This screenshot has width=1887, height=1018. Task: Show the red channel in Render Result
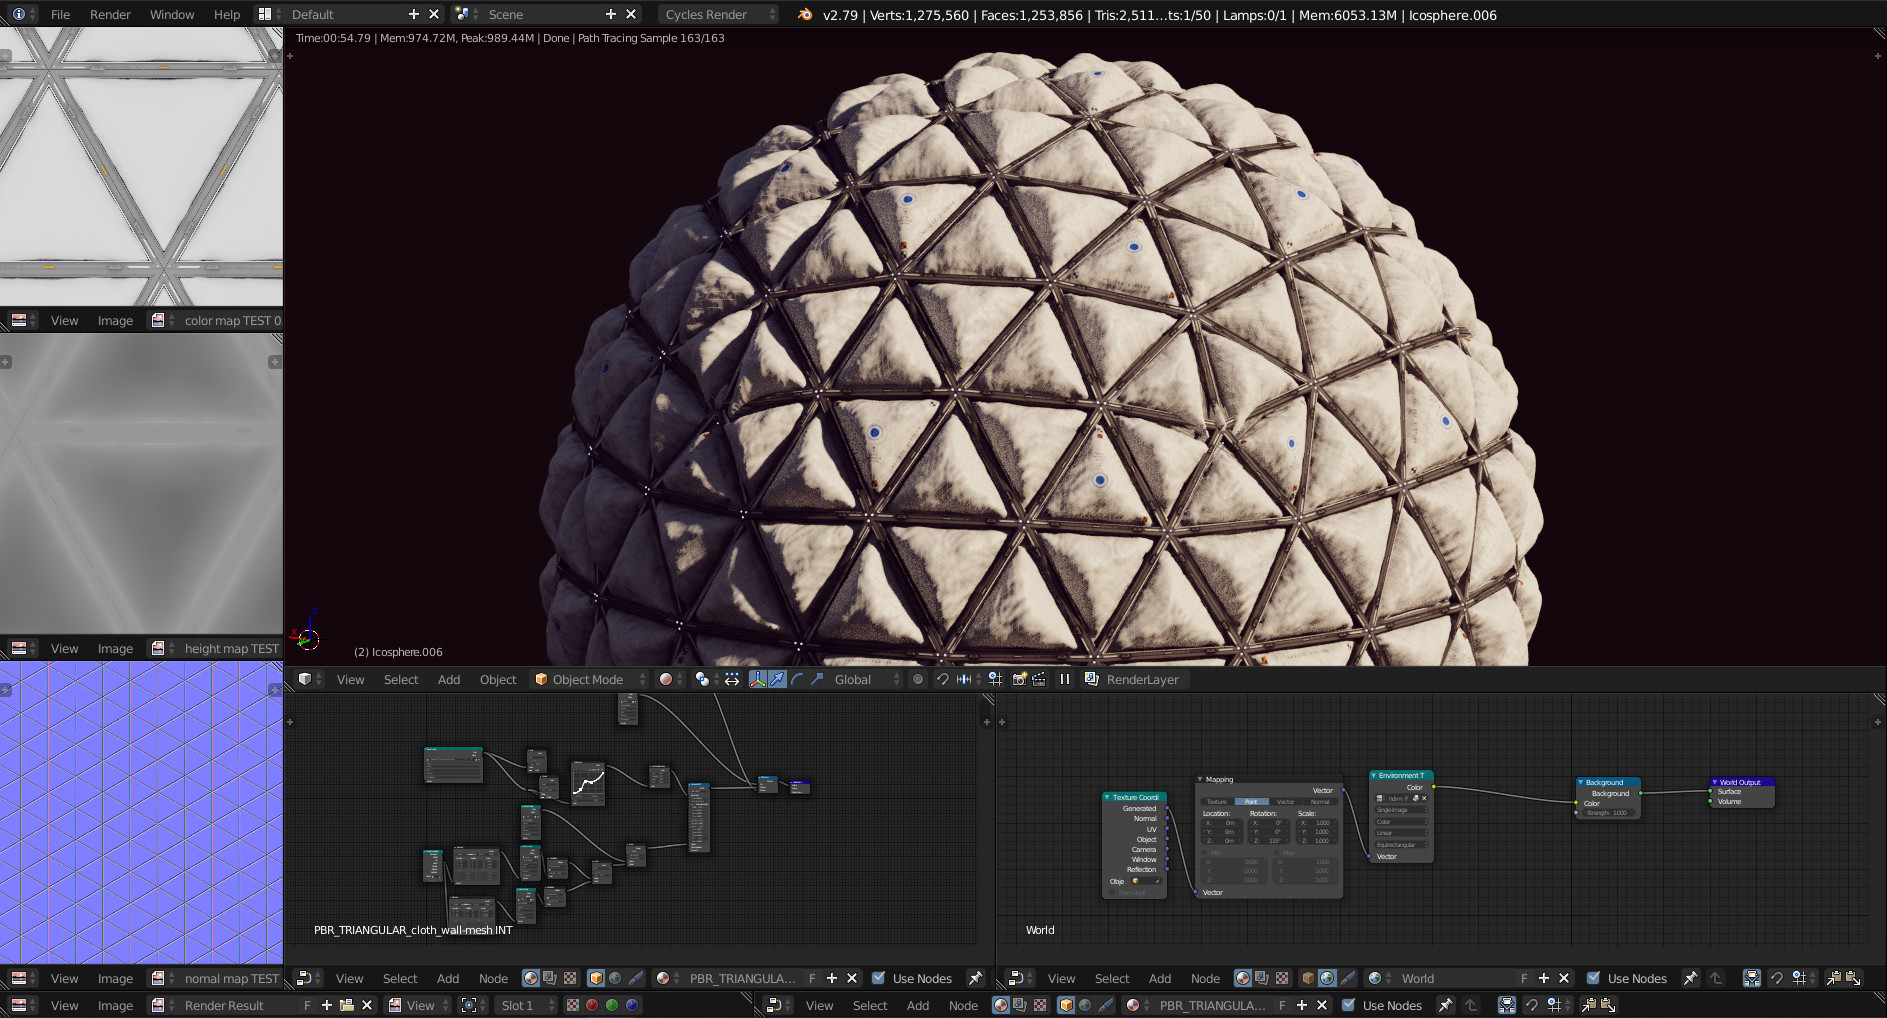coord(592,1005)
